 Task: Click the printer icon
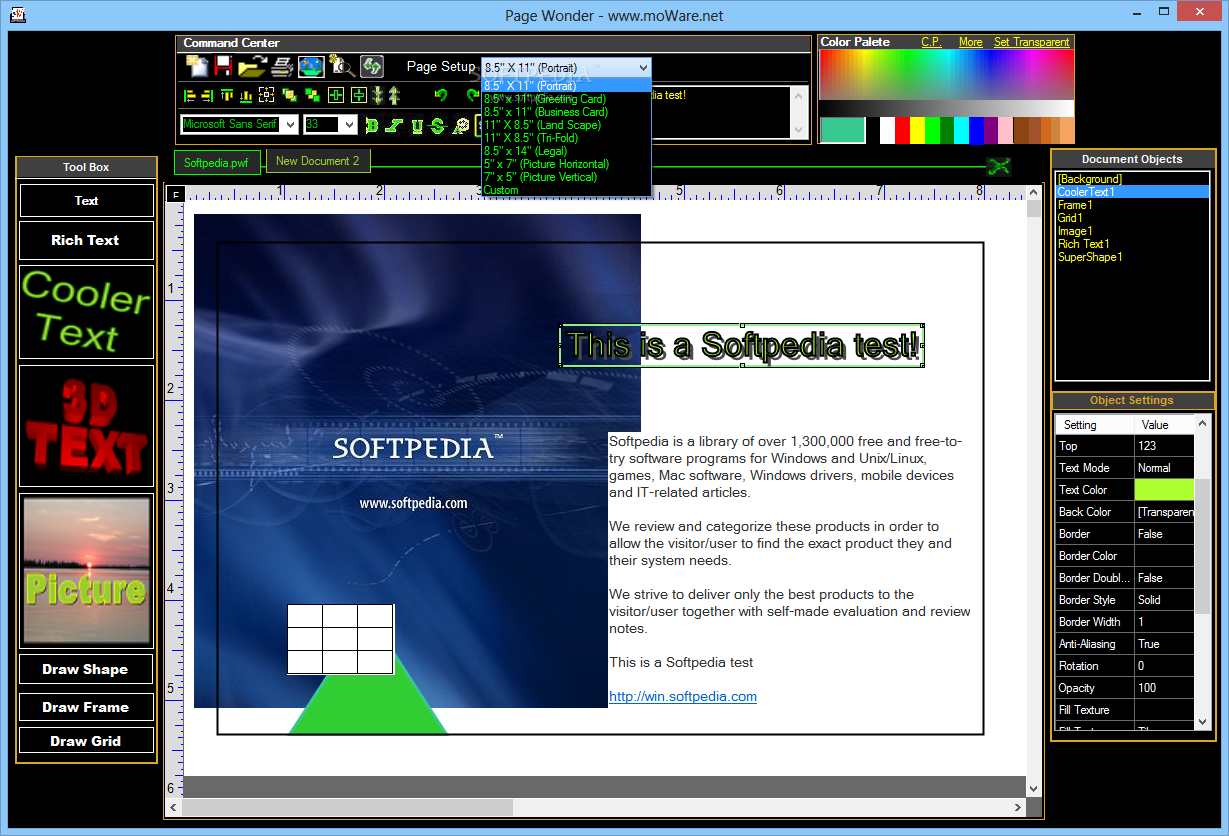coord(281,67)
